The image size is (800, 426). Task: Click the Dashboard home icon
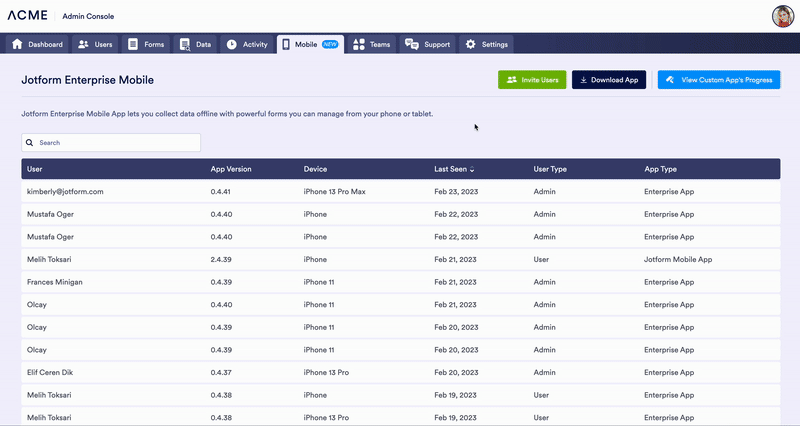point(17,44)
